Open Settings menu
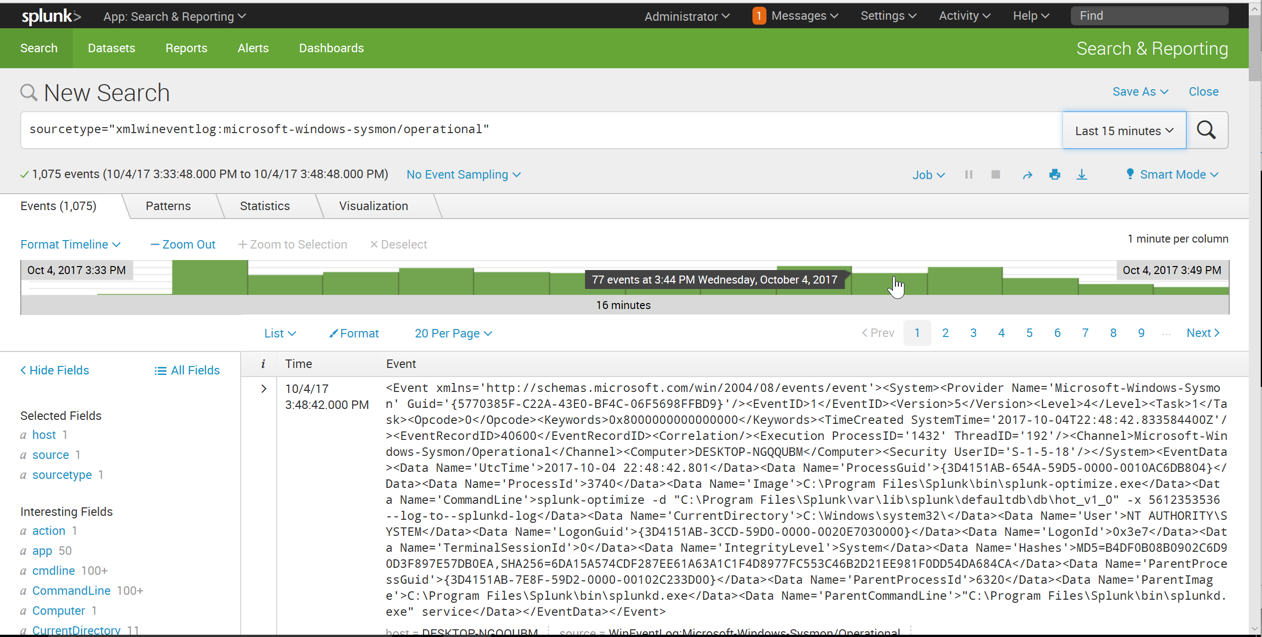Screen dimensions: 1262x637 [888, 16]
